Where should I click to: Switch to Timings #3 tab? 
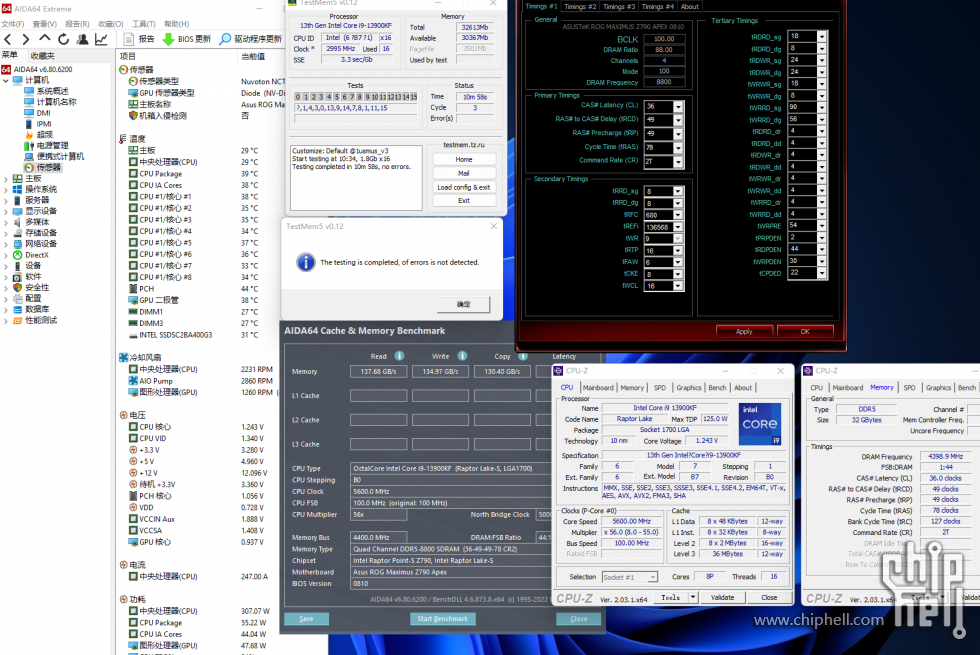click(x=618, y=6)
